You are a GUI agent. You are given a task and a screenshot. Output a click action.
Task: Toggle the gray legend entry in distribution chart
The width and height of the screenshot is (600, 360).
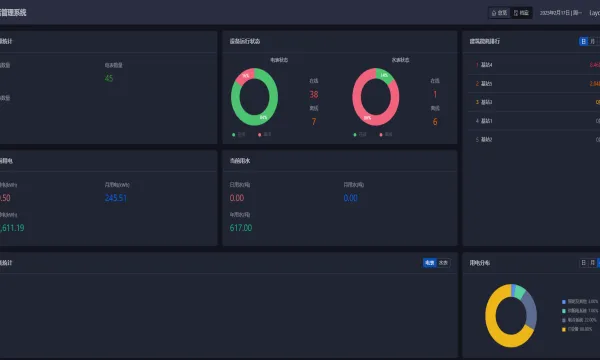tap(579, 320)
